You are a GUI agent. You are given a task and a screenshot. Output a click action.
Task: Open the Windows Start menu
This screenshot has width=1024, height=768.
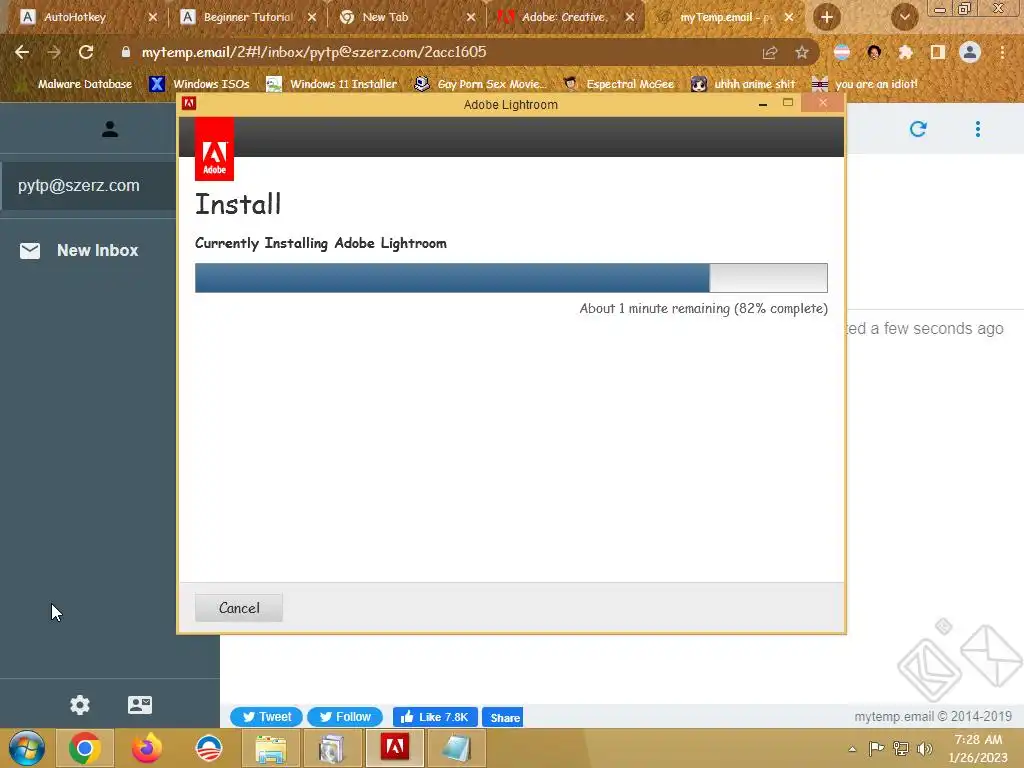[27, 748]
